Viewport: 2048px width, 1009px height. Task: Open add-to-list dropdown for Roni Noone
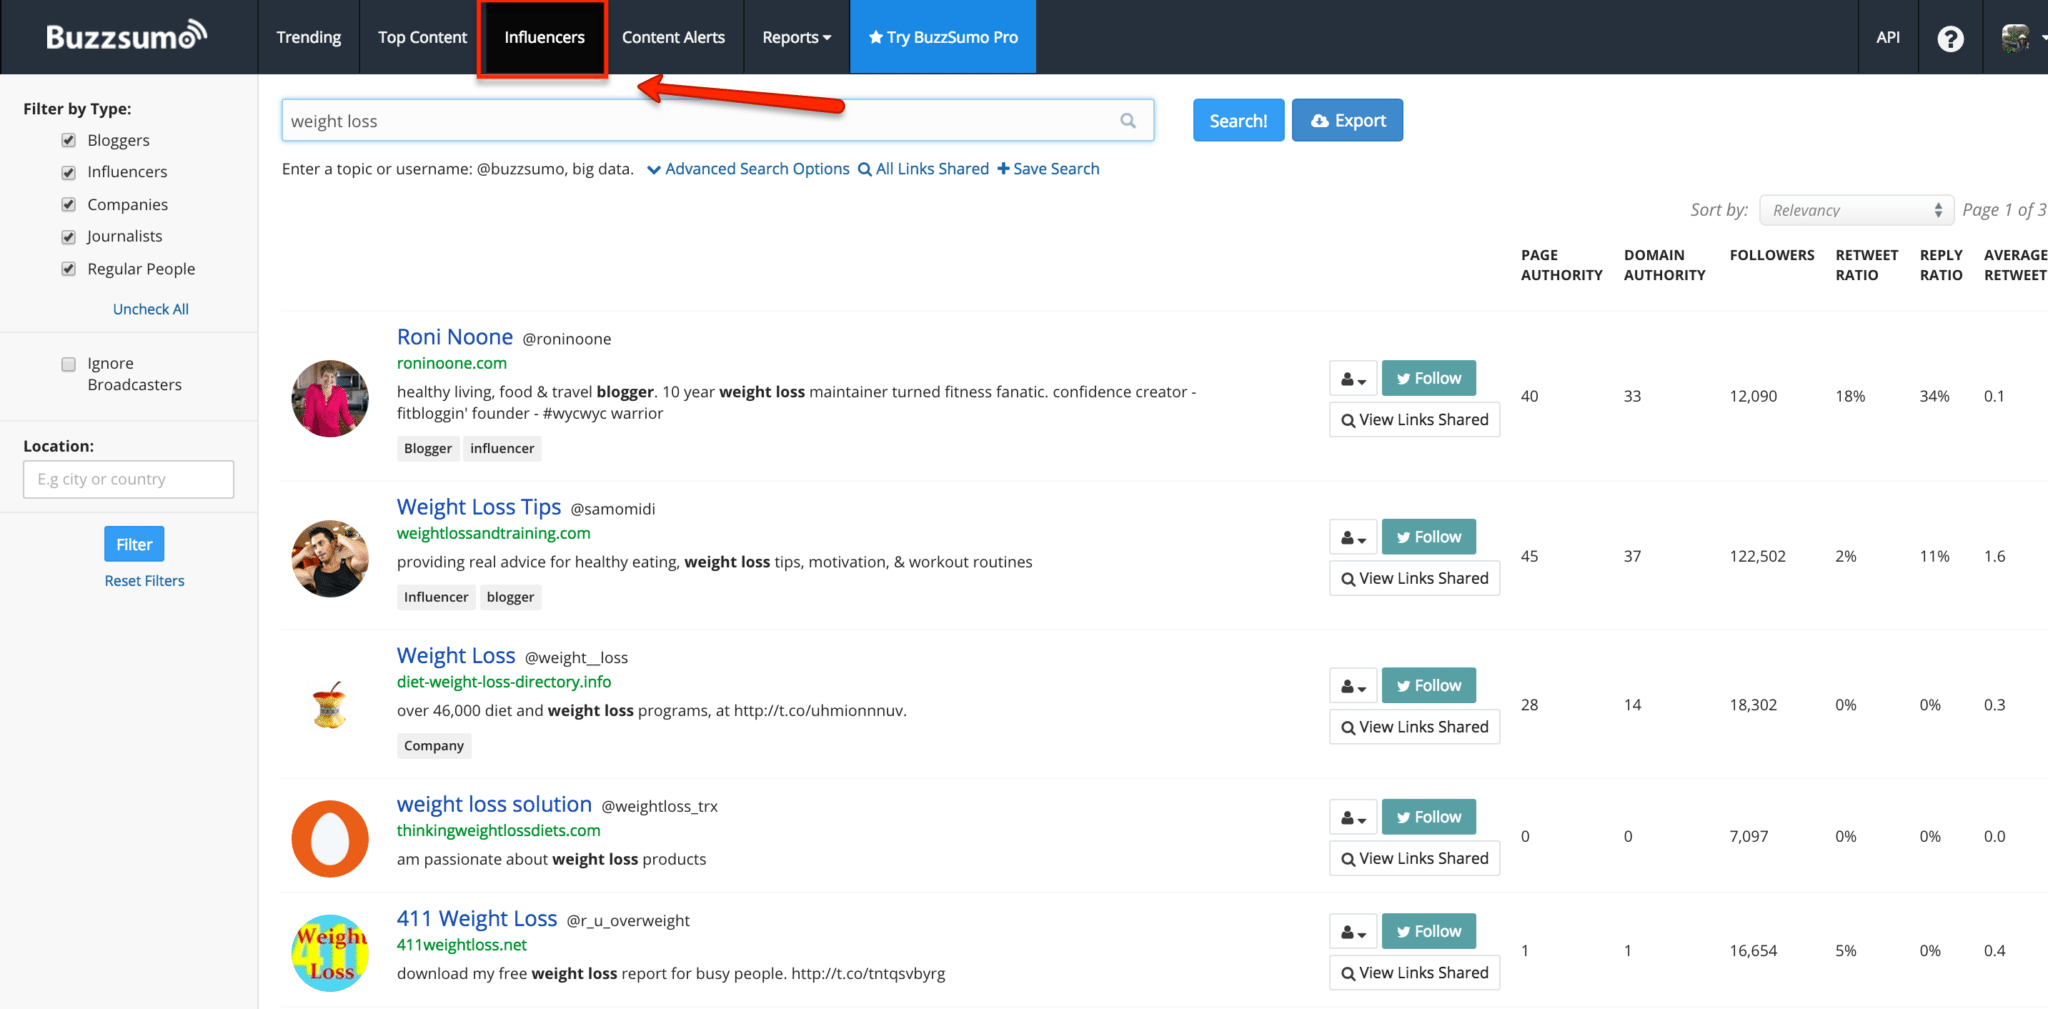coord(1353,378)
